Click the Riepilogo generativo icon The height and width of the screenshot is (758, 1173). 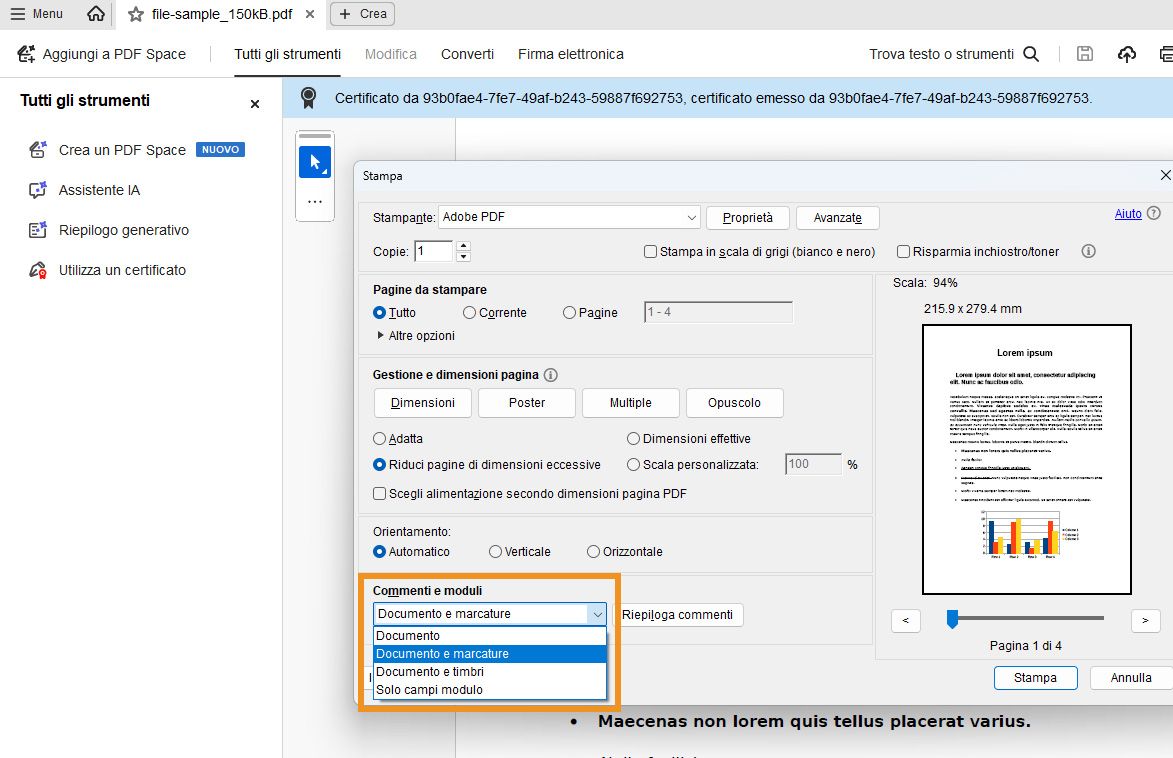point(37,230)
